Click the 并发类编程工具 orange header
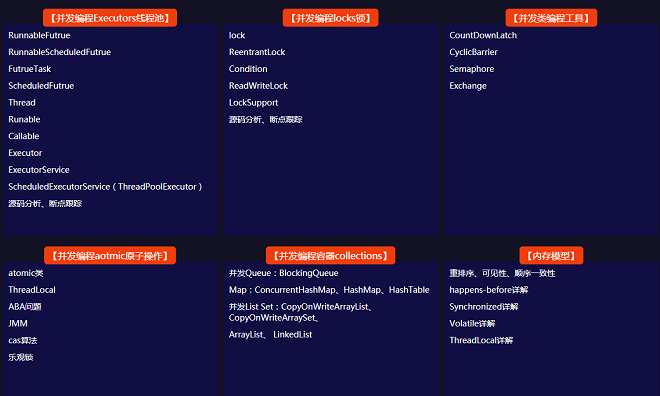Image resolution: width=660 pixels, height=396 pixels. (551, 18)
